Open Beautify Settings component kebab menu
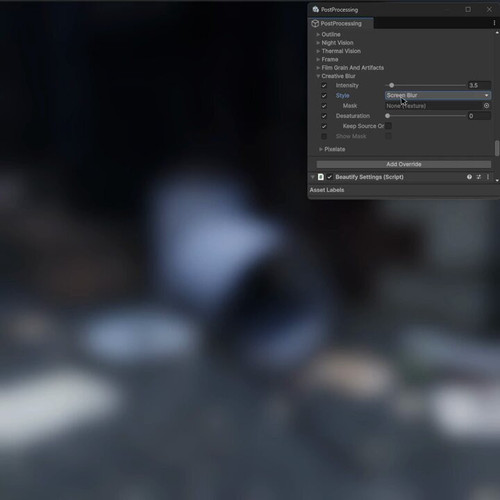Viewport: 500px width, 500px height. 488,177
